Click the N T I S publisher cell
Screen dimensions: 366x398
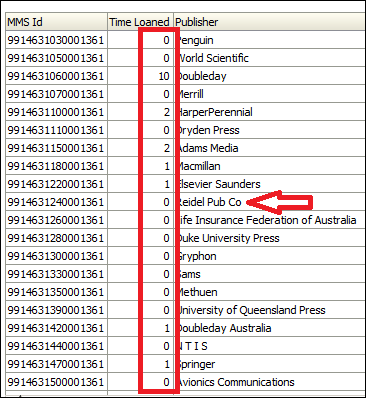269,346
